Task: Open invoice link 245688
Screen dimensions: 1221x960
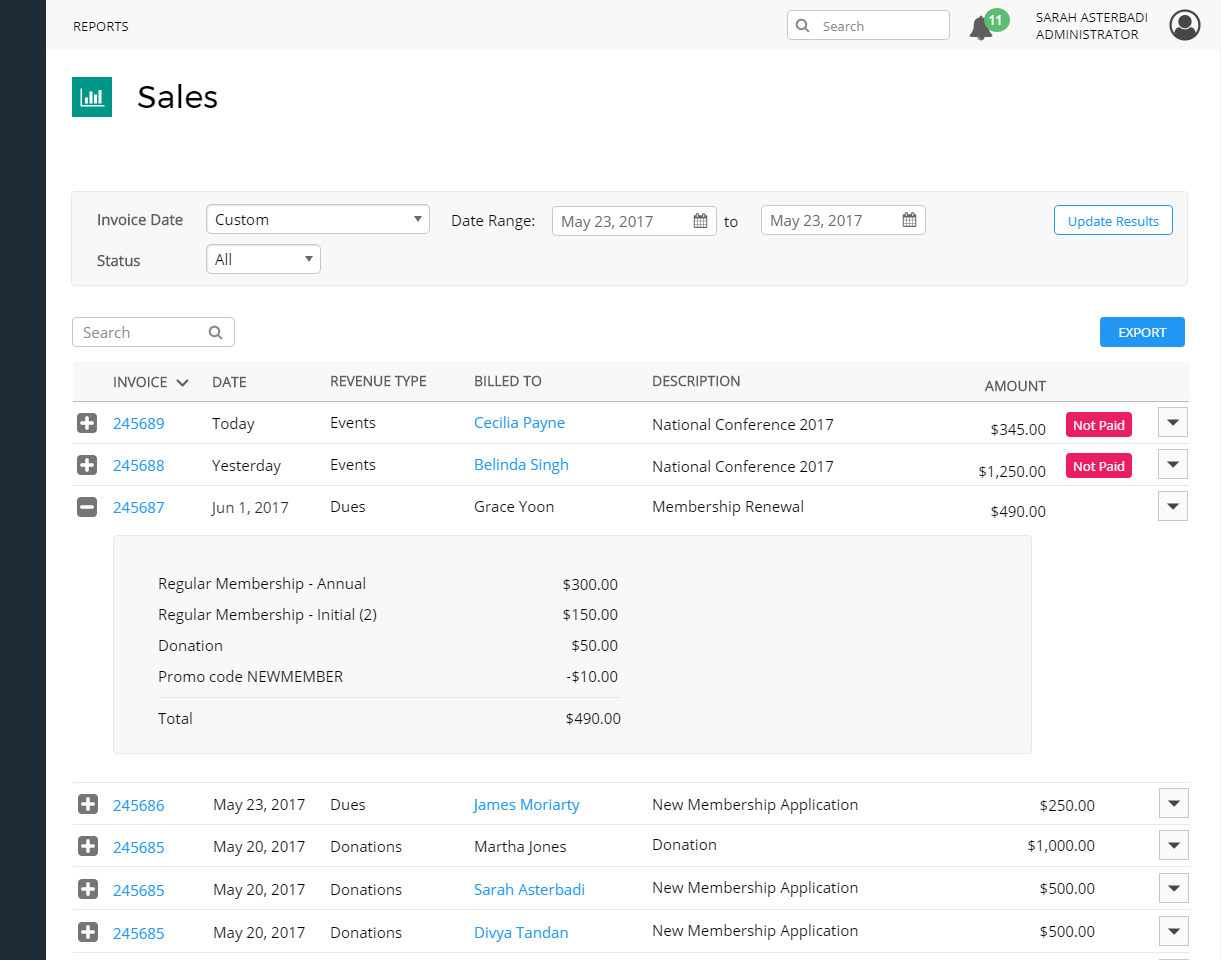Action: click(x=139, y=466)
